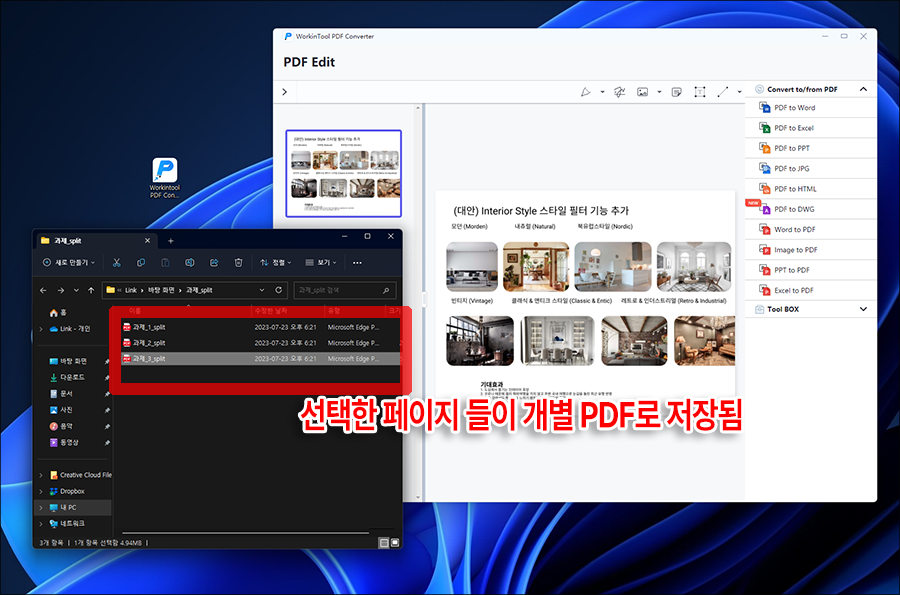Open 다운로드 in Explorer sidebar
This screenshot has height=595, width=900.
(x=67, y=377)
